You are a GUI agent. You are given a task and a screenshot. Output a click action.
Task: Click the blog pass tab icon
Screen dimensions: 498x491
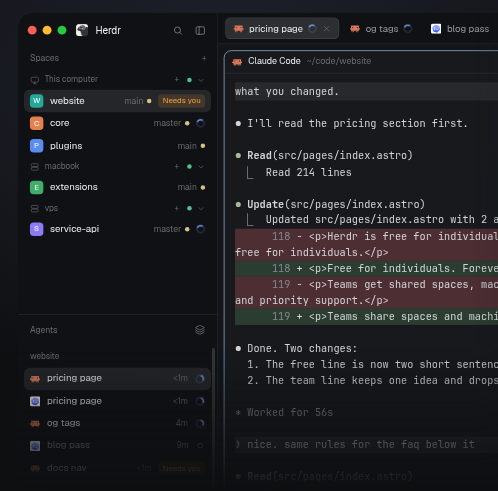(436, 29)
